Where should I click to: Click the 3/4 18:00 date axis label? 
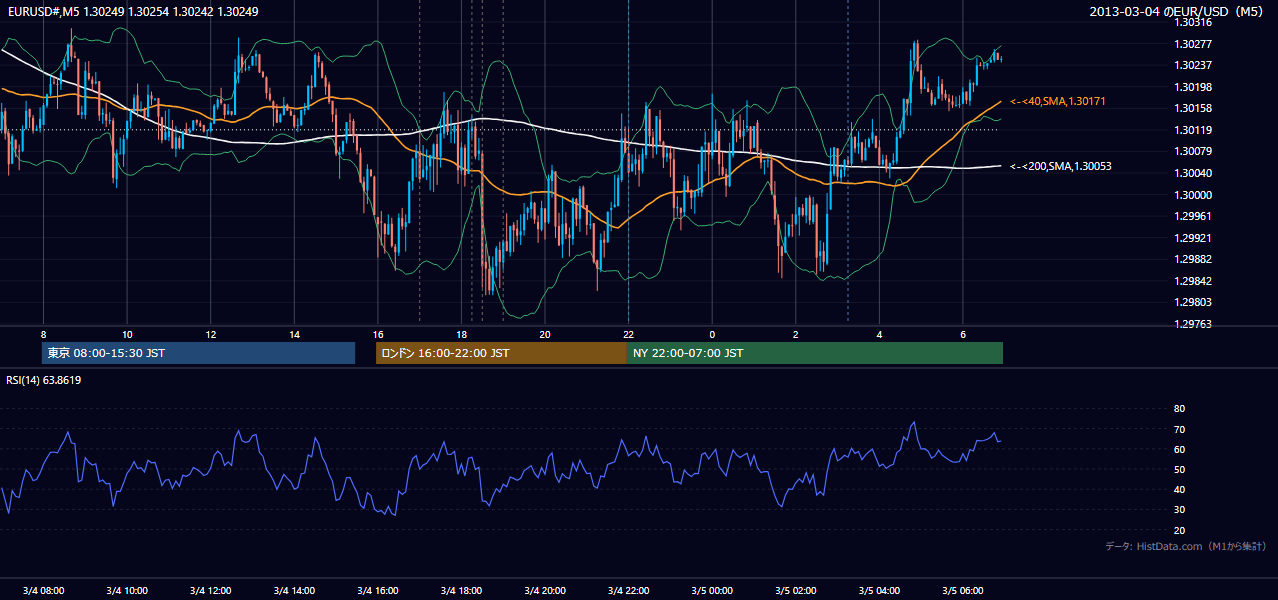tap(461, 590)
